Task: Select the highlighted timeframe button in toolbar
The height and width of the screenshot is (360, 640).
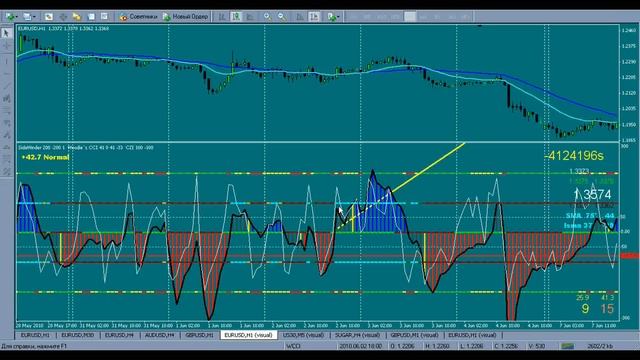Action: click(x=410, y=17)
